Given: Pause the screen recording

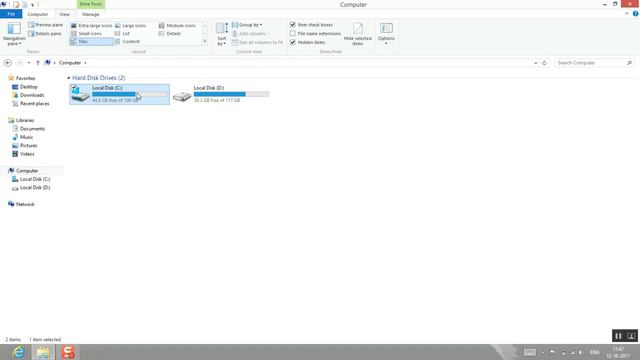Looking at the screenshot, I should point(618,336).
